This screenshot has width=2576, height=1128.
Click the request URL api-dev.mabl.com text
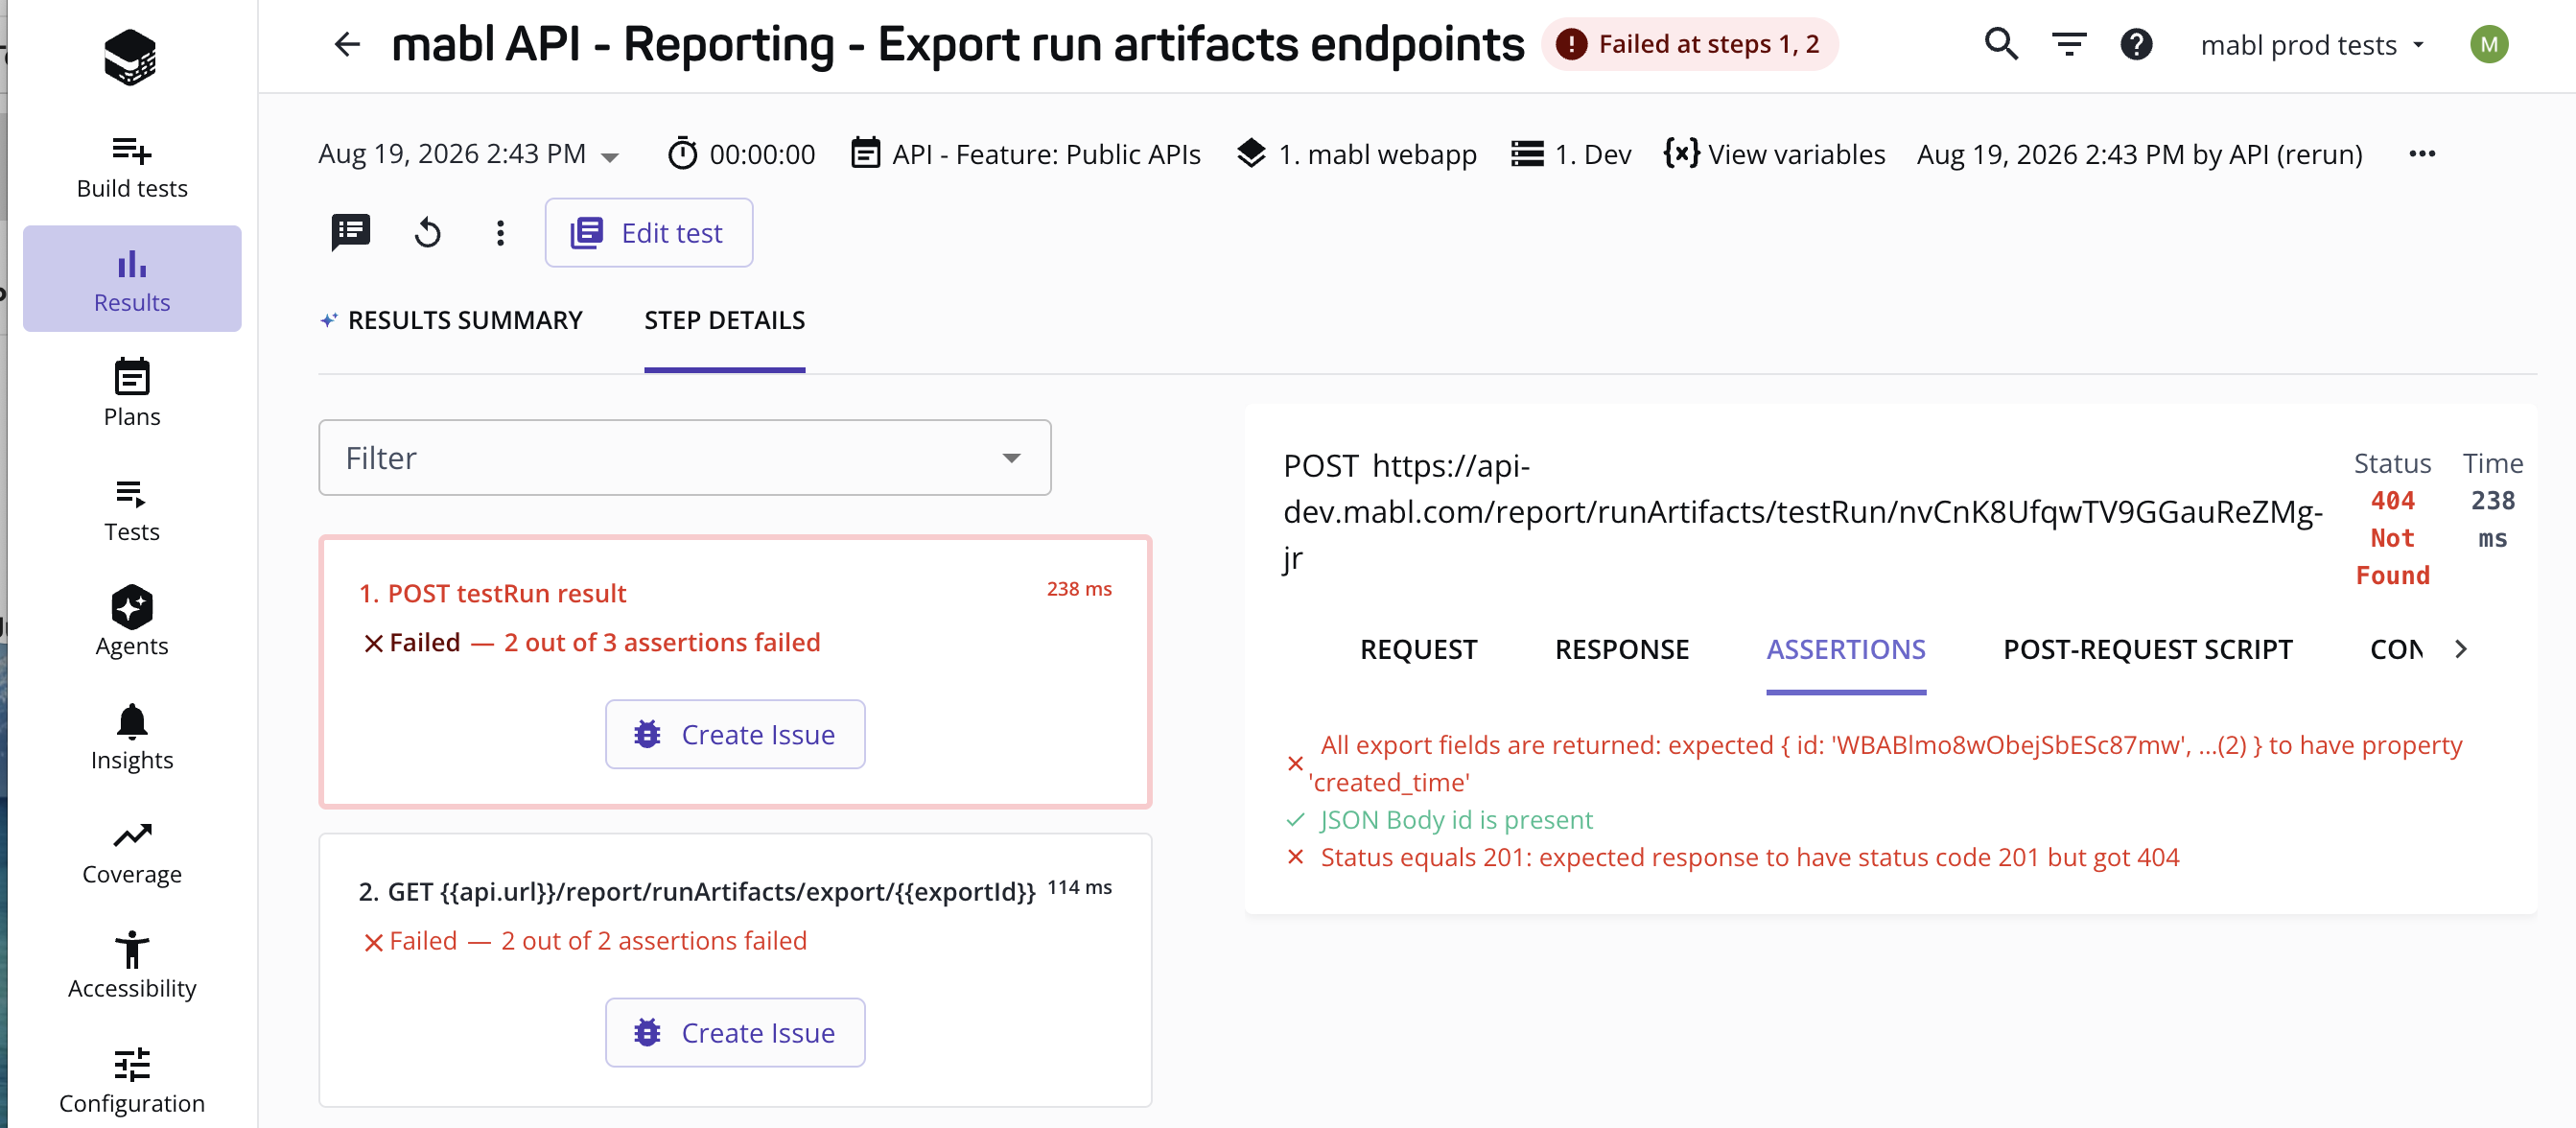point(1802,512)
